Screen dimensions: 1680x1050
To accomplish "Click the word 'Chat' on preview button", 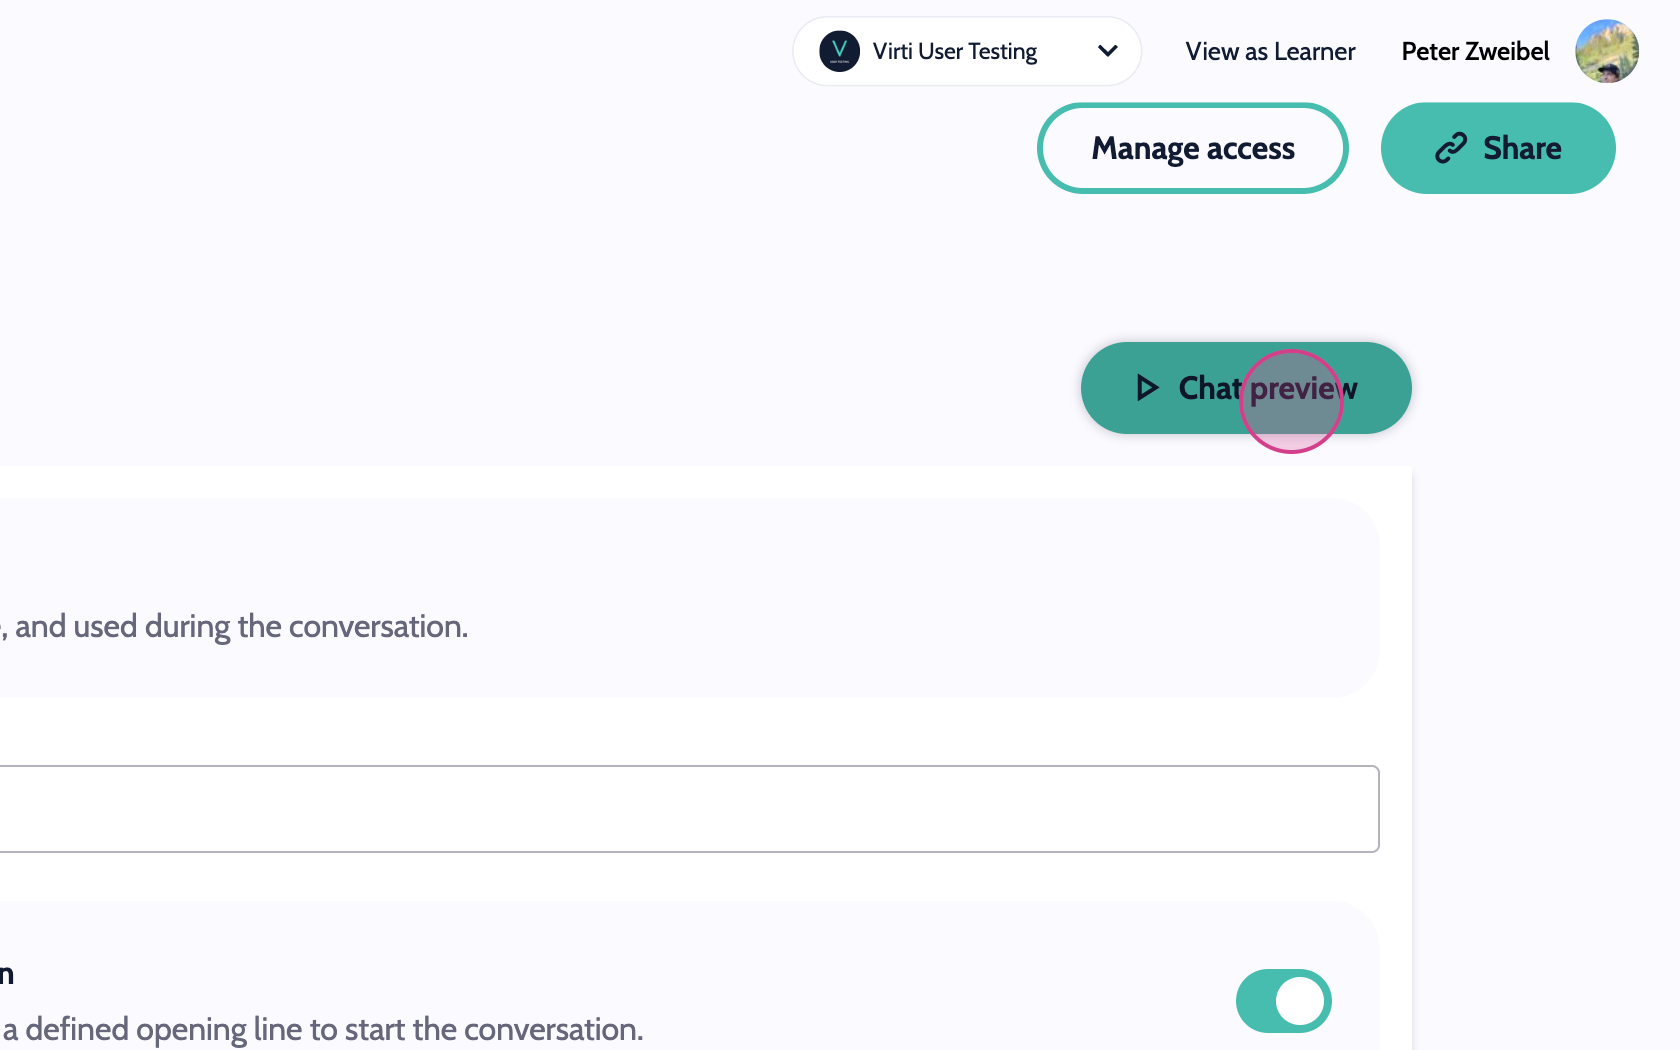I will pos(1210,388).
